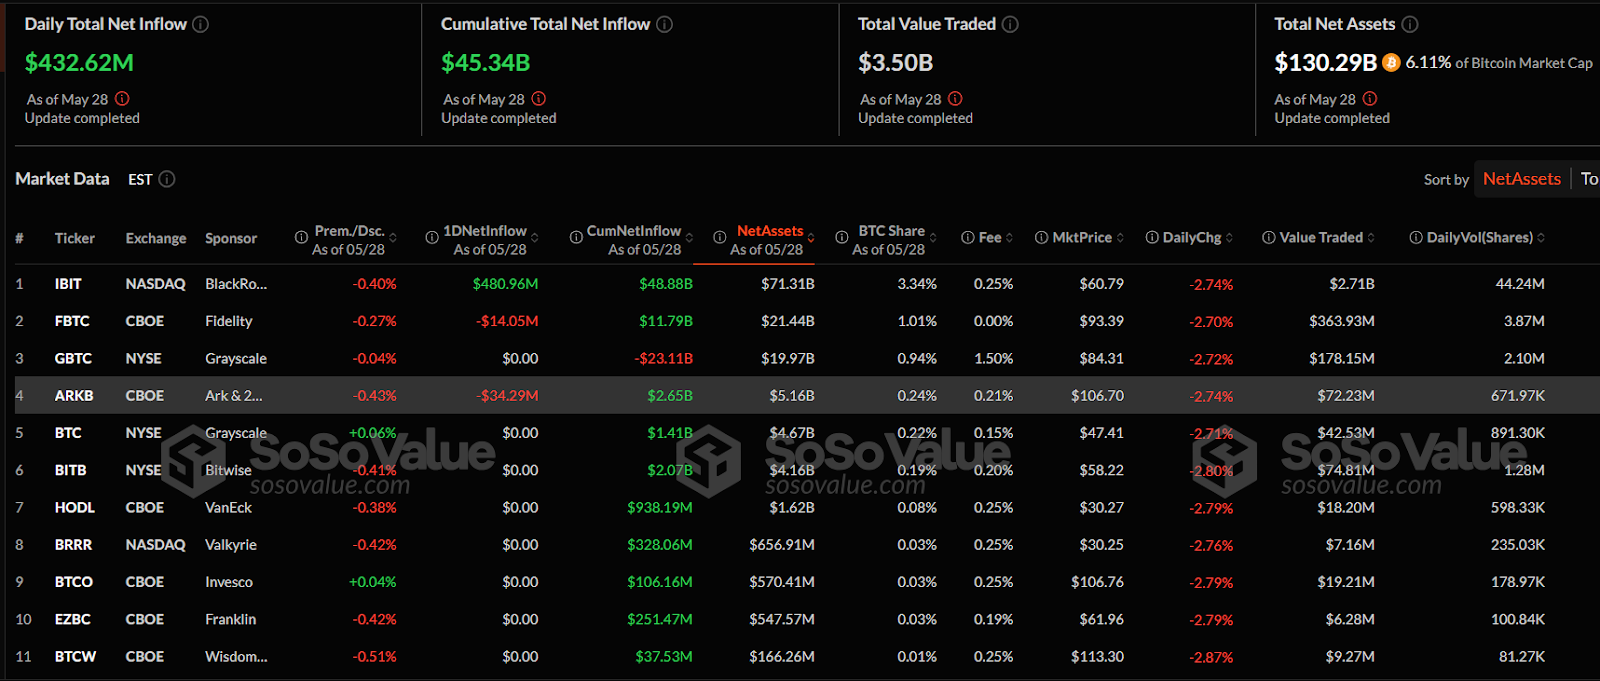Click red alert icon under Total Net Assets
Image resolution: width=1600 pixels, height=681 pixels.
click(x=1370, y=99)
